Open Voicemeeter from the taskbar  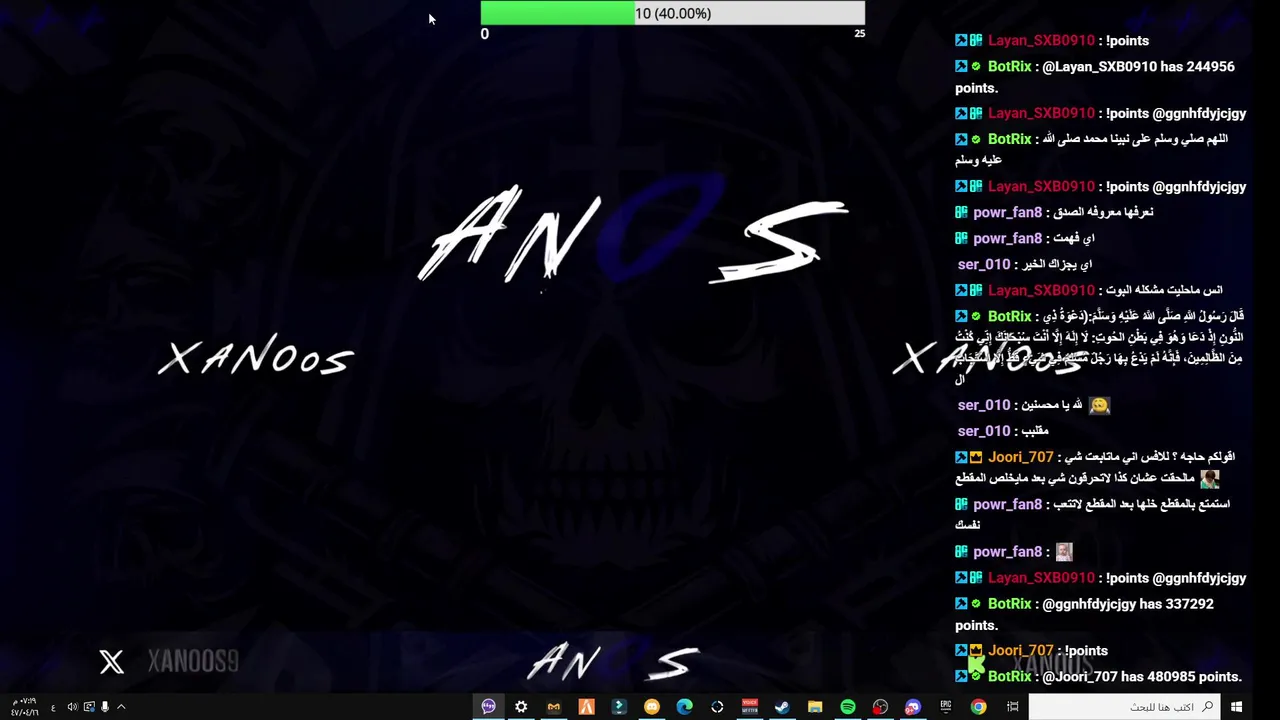coord(750,707)
